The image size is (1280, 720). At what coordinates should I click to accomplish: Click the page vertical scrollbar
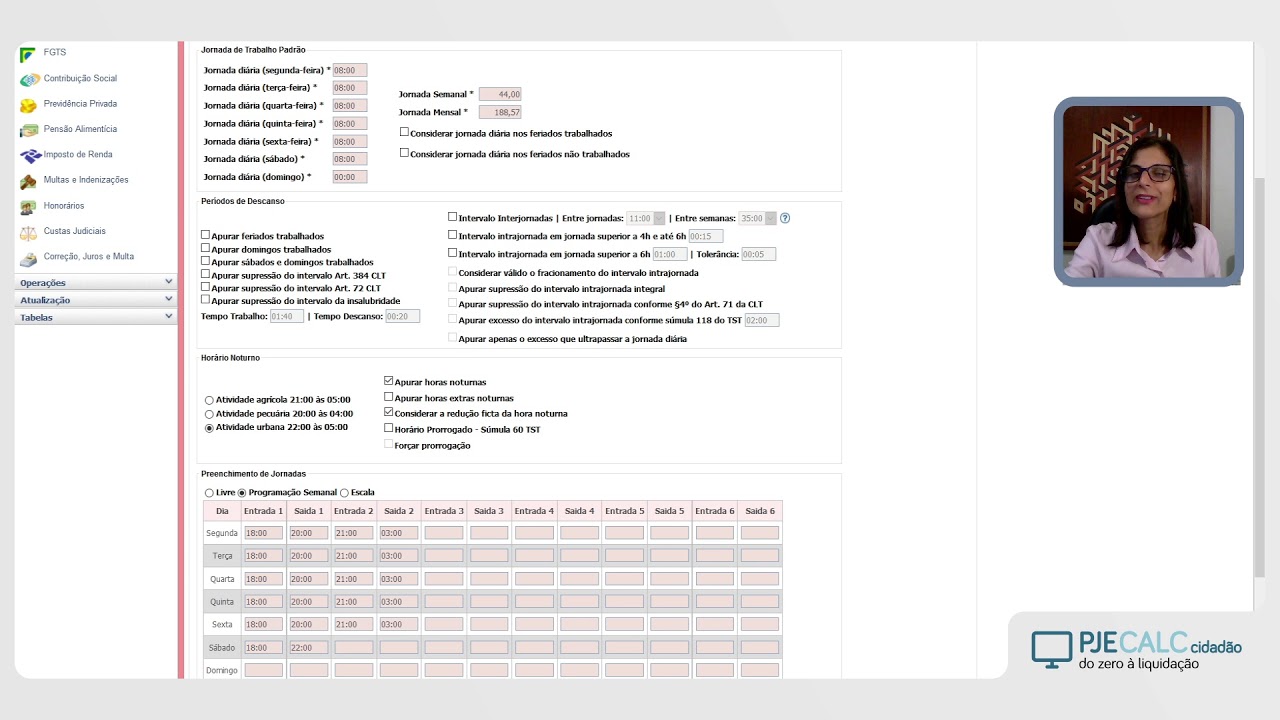(x=1259, y=378)
